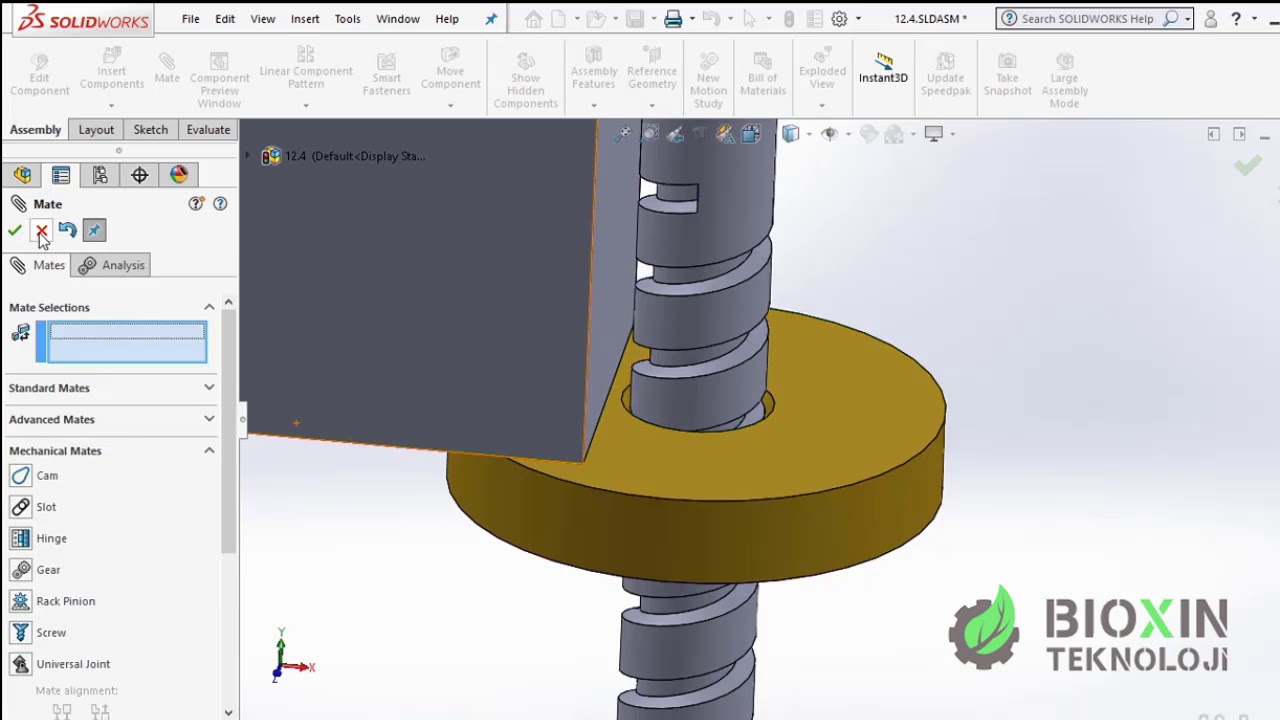Select the Gear mechanical mate

pos(36,570)
